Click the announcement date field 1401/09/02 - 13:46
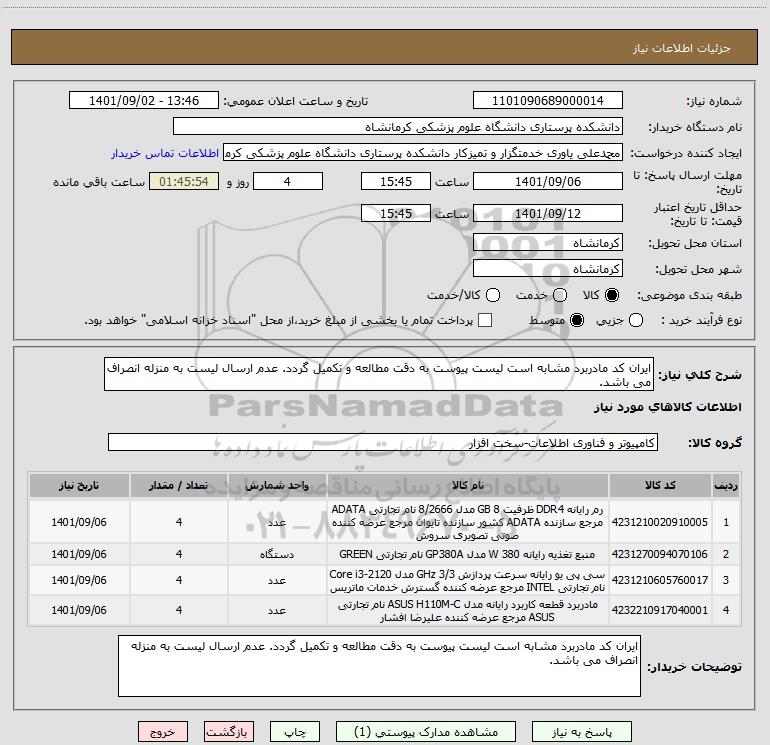The height and width of the screenshot is (745, 770). pyautogui.click(x=144, y=100)
